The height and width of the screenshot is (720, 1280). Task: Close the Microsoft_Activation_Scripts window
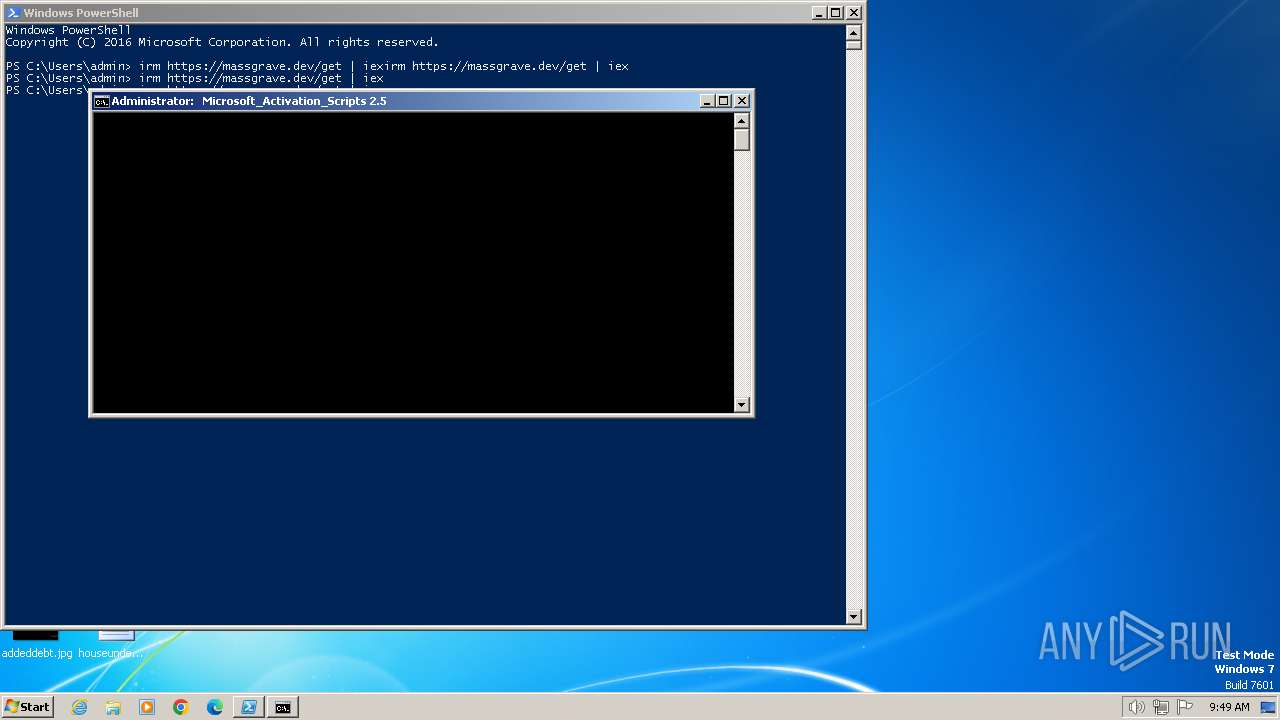click(x=742, y=101)
